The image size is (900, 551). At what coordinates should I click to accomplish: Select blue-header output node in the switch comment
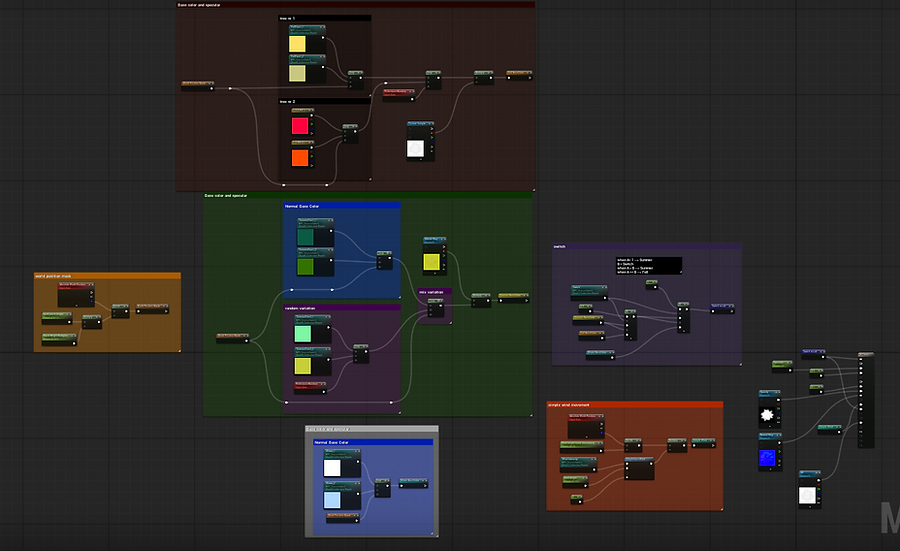click(x=722, y=309)
